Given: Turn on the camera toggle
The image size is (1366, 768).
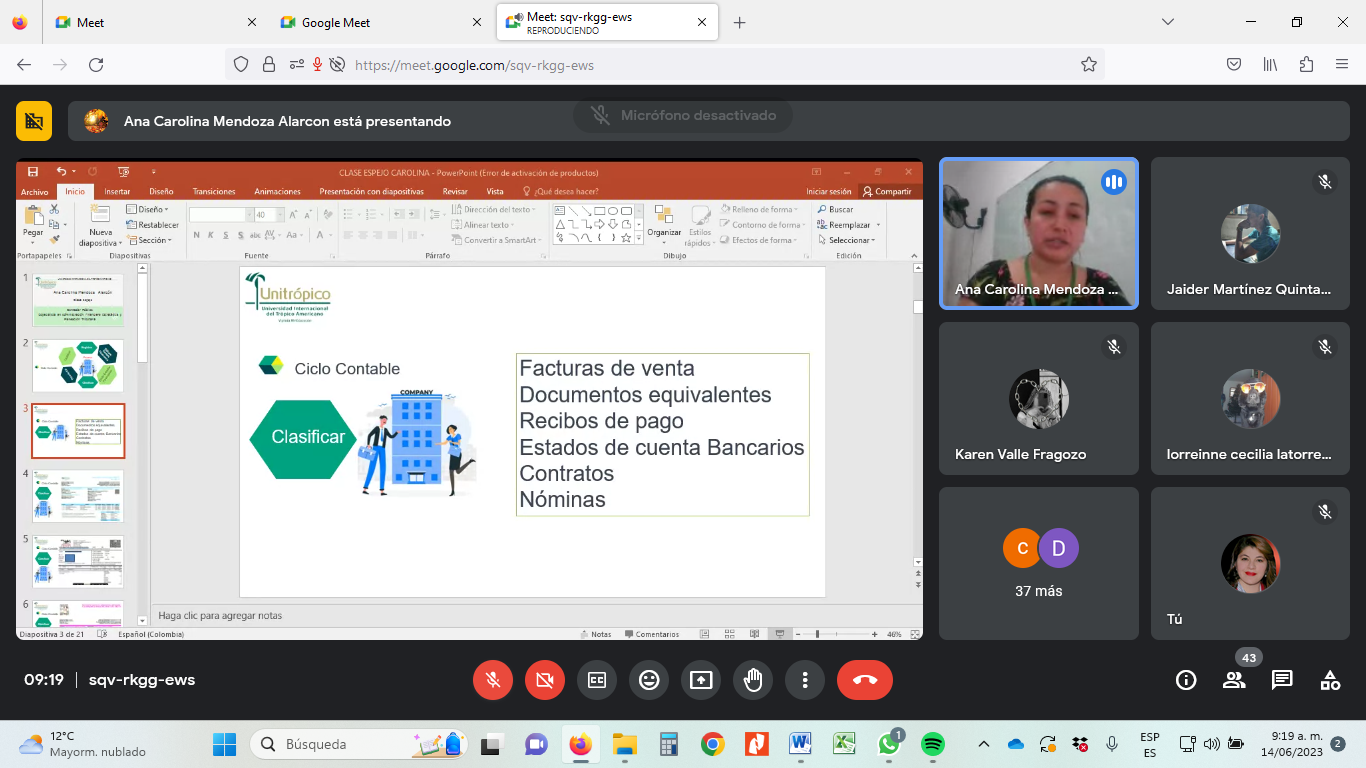Looking at the screenshot, I should (545, 680).
